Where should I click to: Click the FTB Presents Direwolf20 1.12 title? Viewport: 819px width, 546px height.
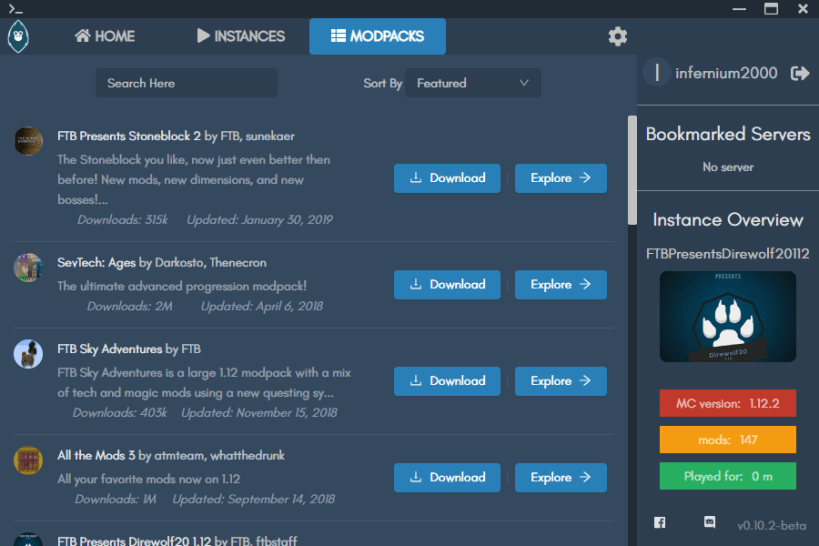pos(134,540)
